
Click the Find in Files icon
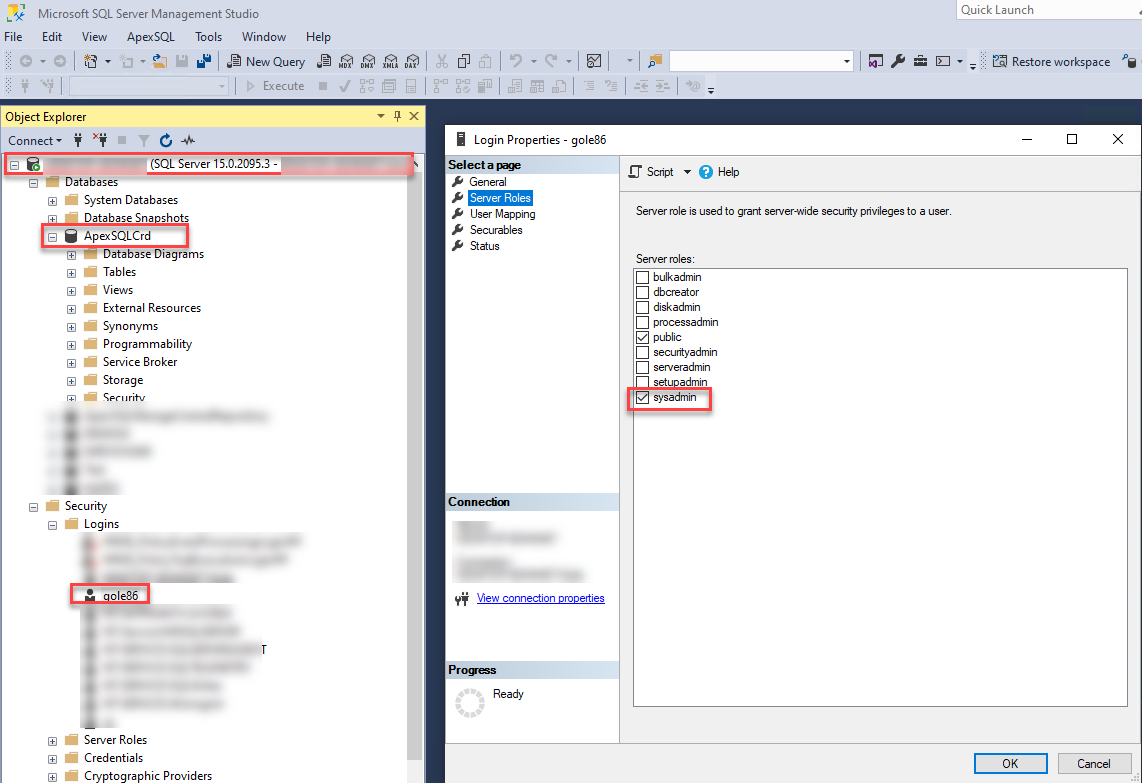click(x=655, y=62)
